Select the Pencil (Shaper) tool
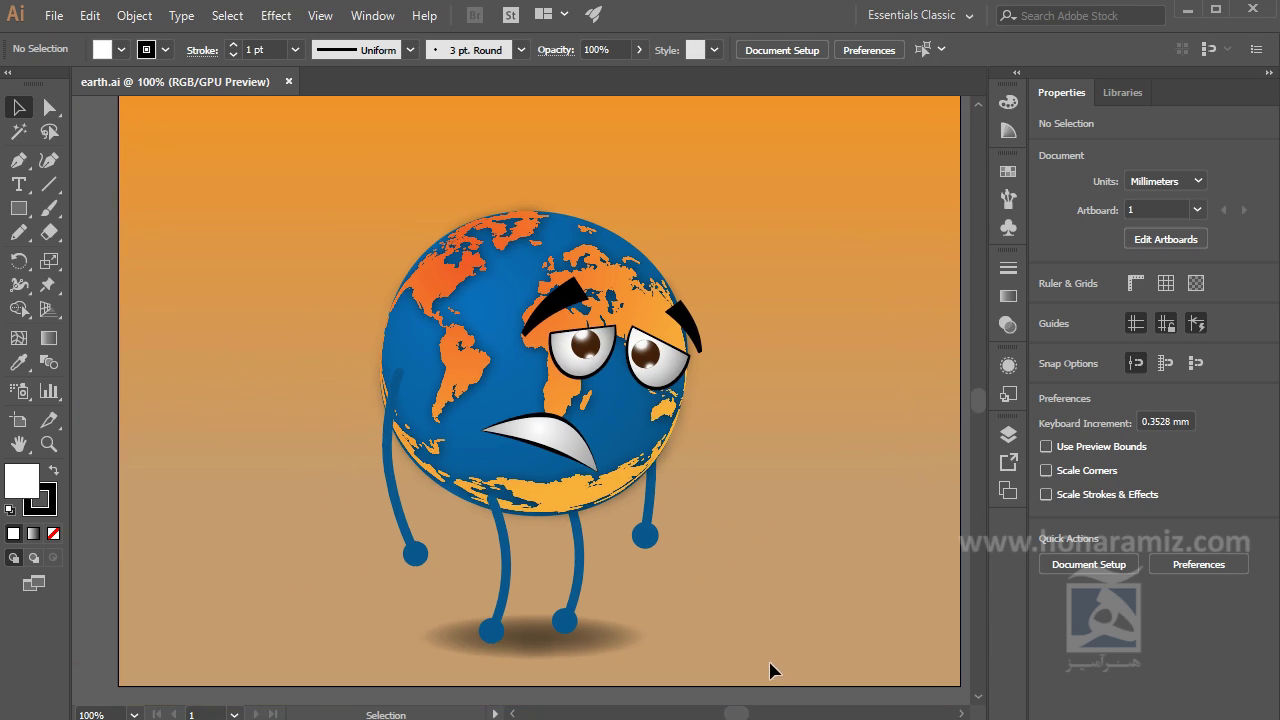 pos(19,233)
